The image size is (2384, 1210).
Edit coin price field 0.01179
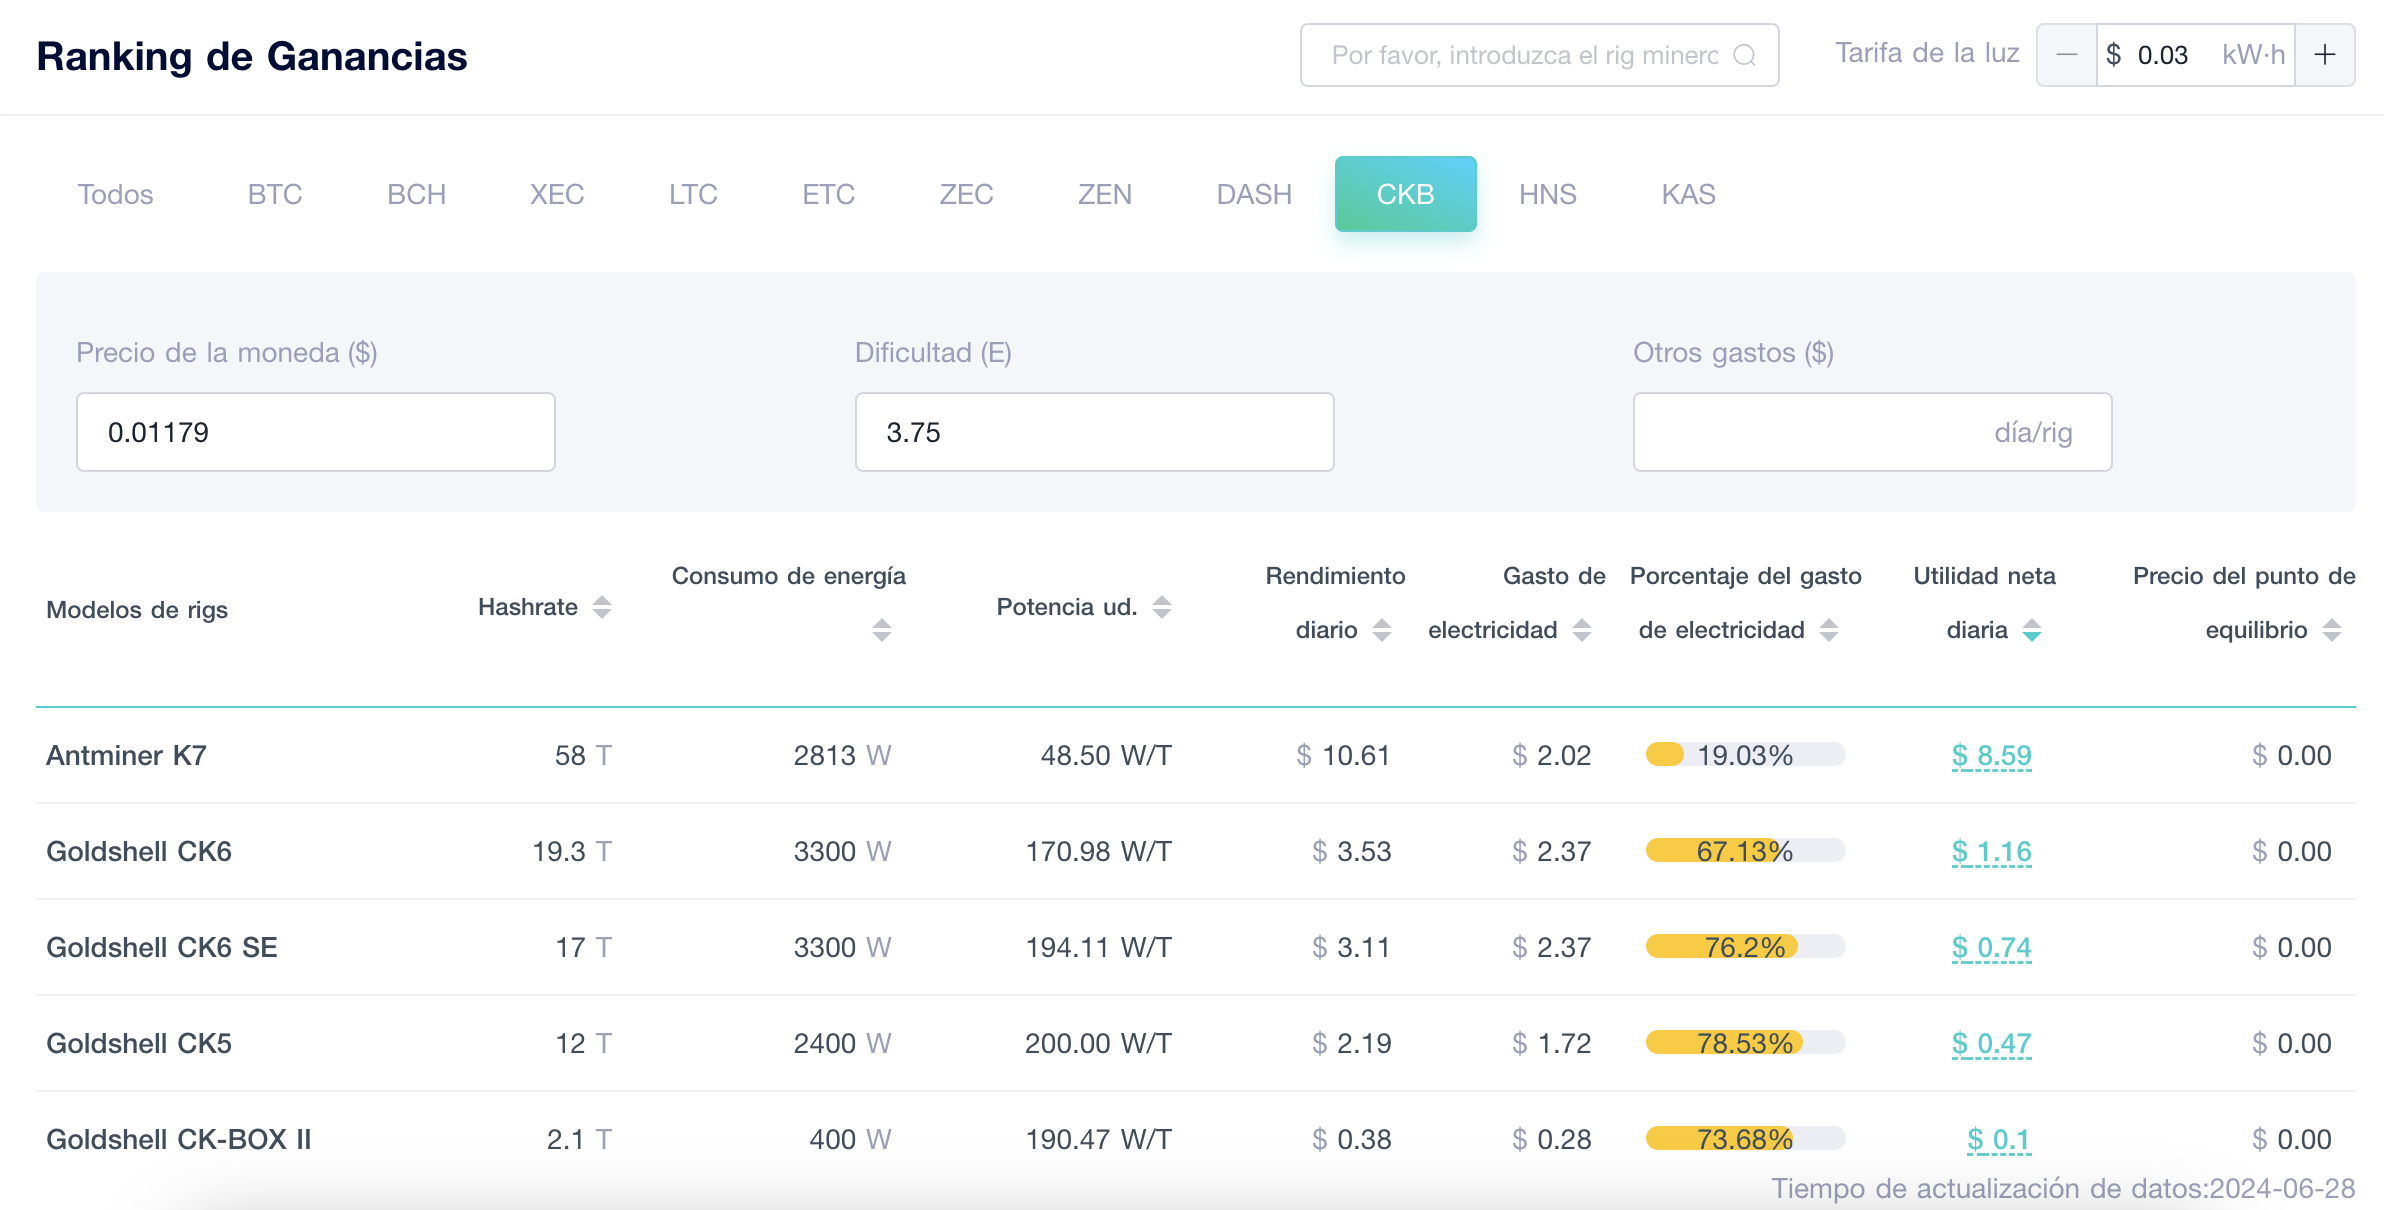(316, 432)
